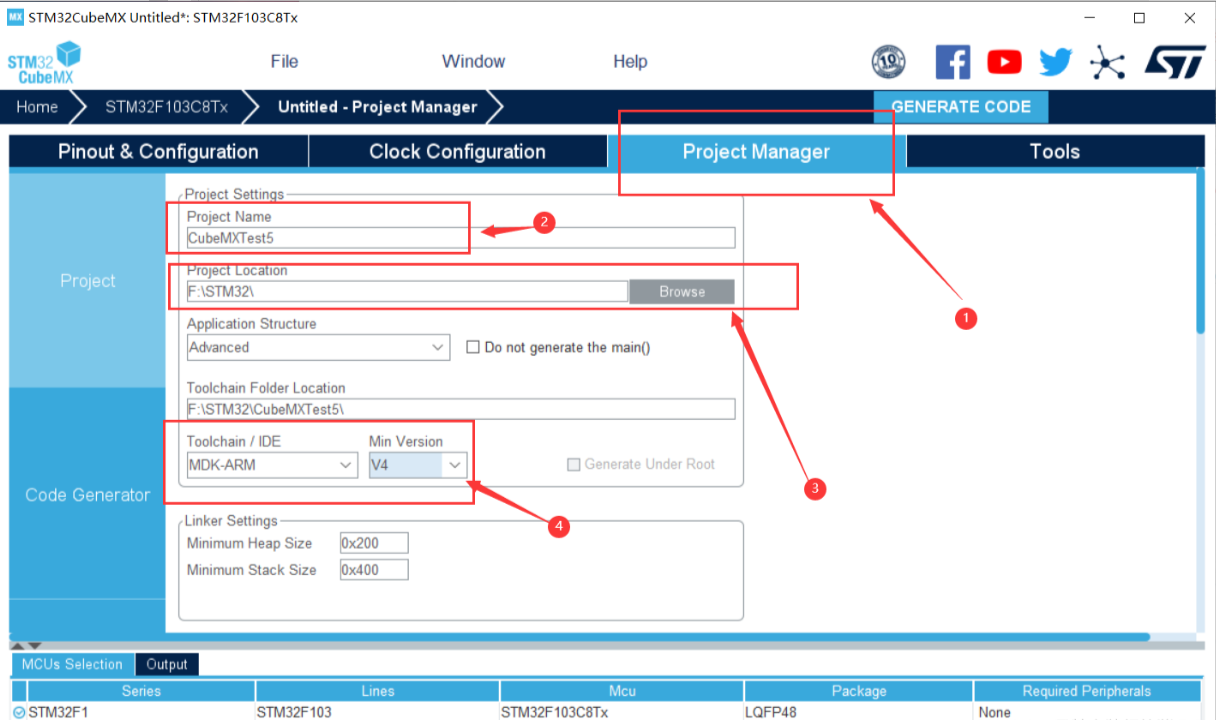Viewport: 1216px width, 720px height.
Task: Select the Project Manager tab
Action: pyautogui.click(x=756, y=152)
